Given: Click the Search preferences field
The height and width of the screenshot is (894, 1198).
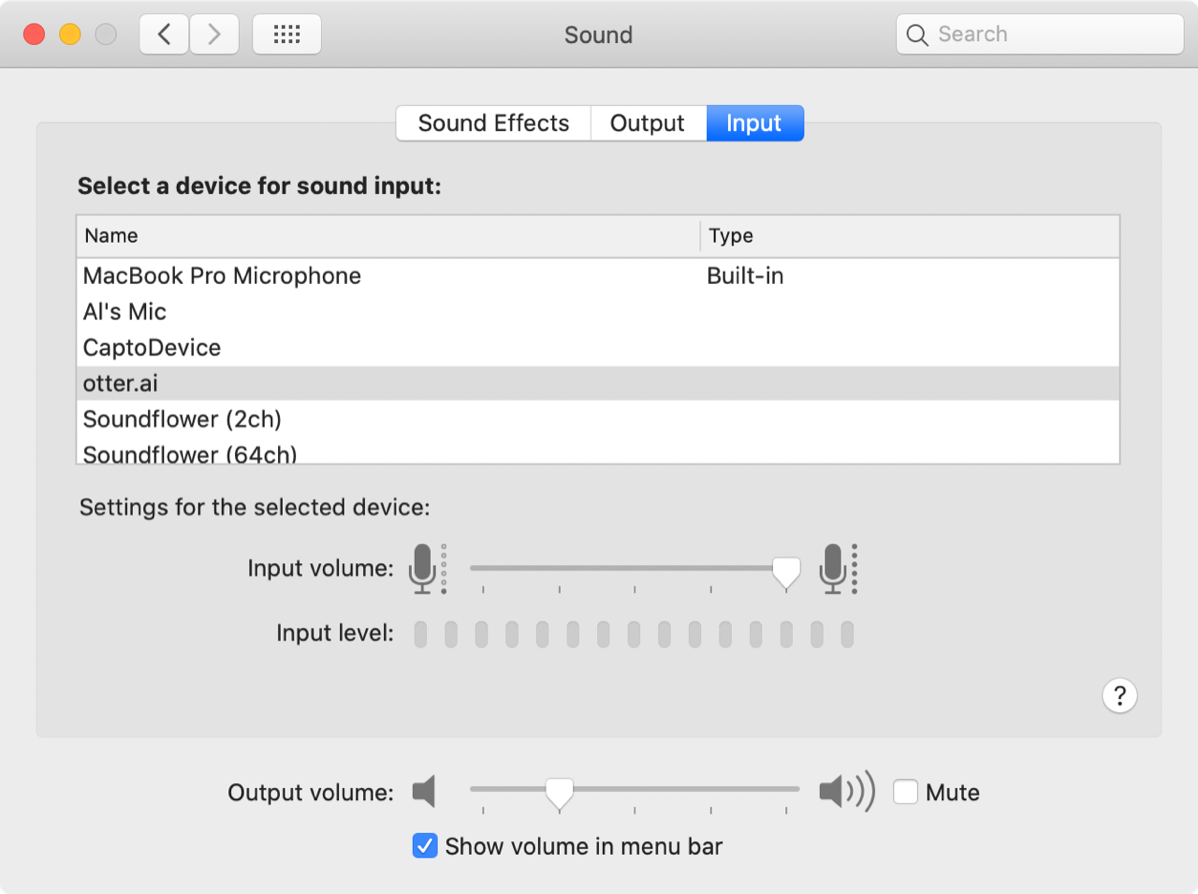Looking at the screenshot, I should tap(1040, 35).
